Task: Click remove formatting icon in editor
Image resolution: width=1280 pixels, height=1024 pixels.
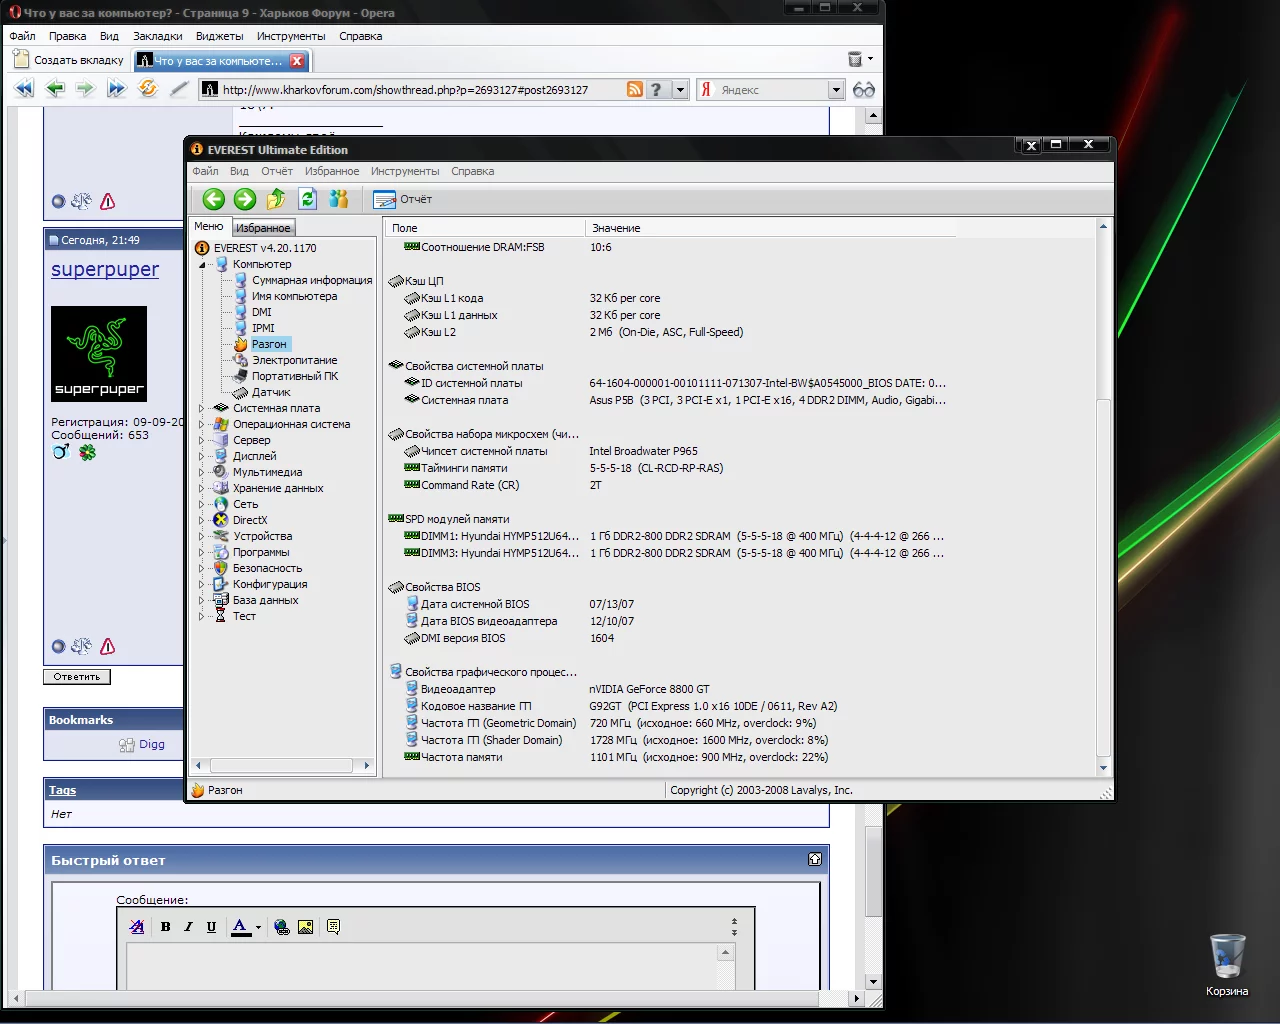Action: (137, 927)
